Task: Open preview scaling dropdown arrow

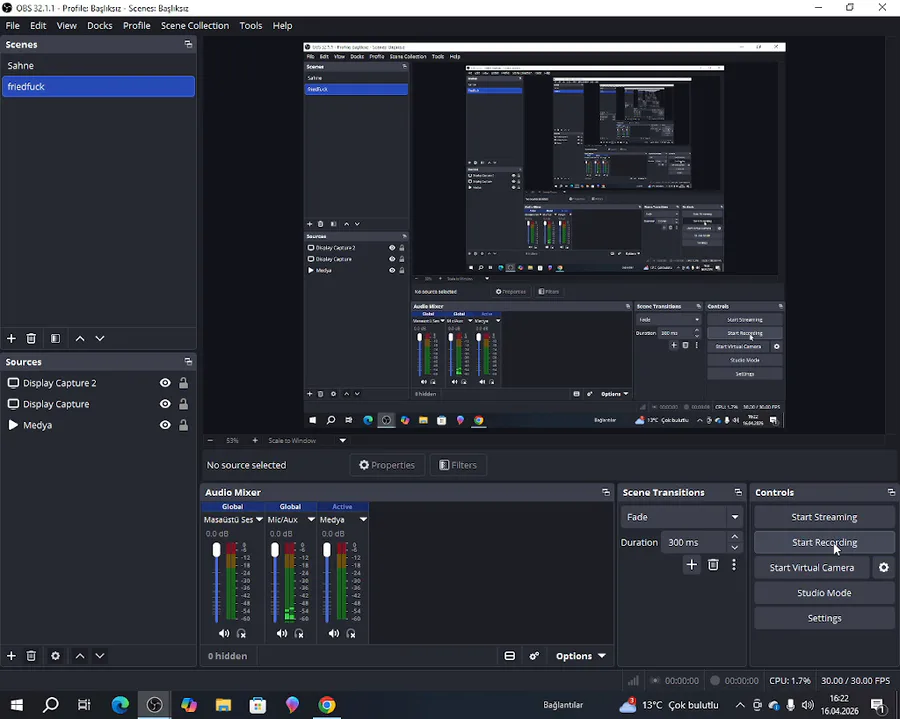Action: click(x=343, y=441)
